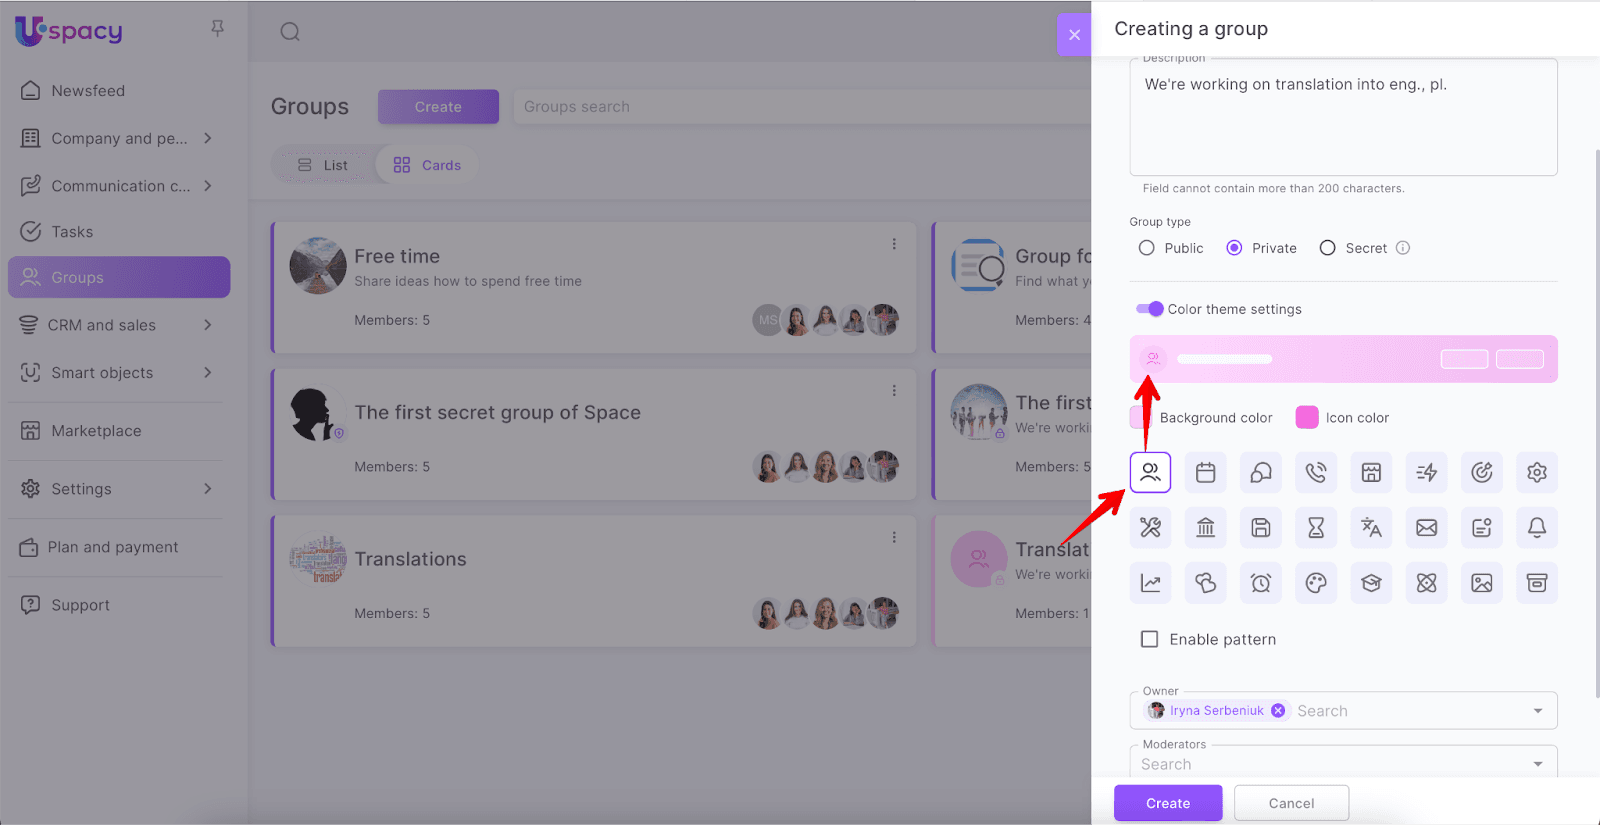Viewport: 1600px width, 825px height.
Task: Click the Create button in the panel footer
Action: [x=1168, y=803]
